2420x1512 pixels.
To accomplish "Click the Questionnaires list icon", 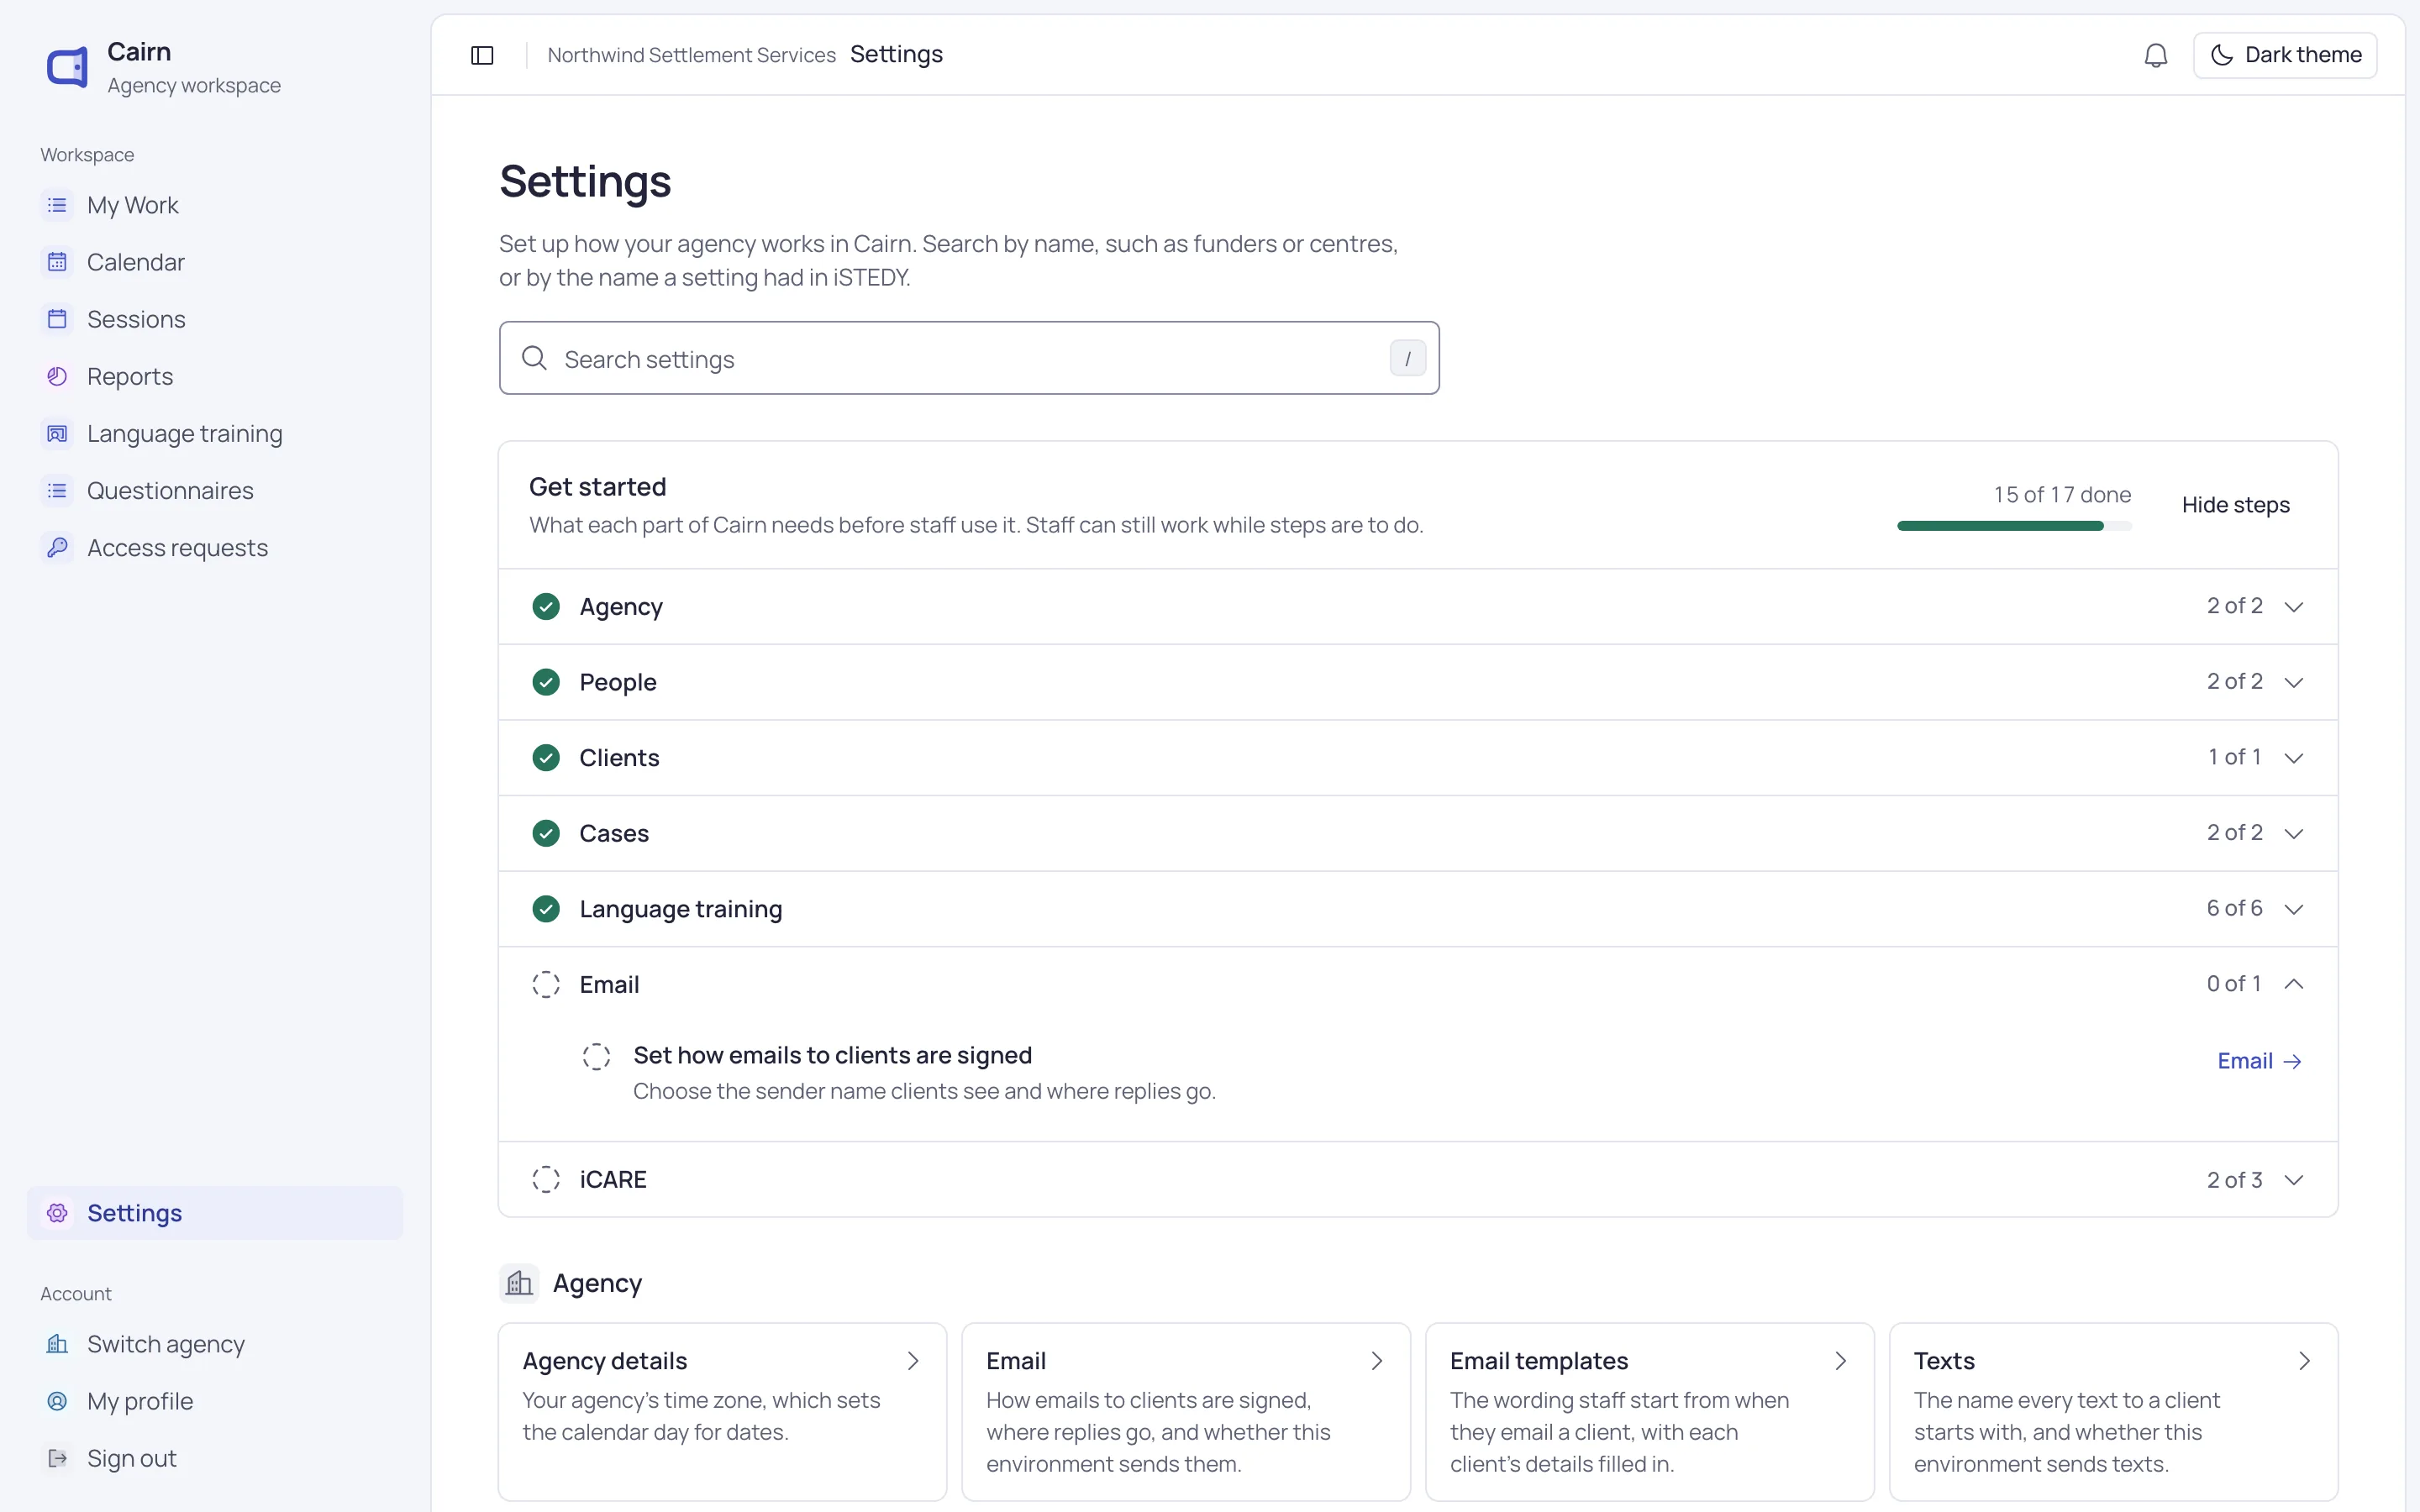I will (57, 490).
